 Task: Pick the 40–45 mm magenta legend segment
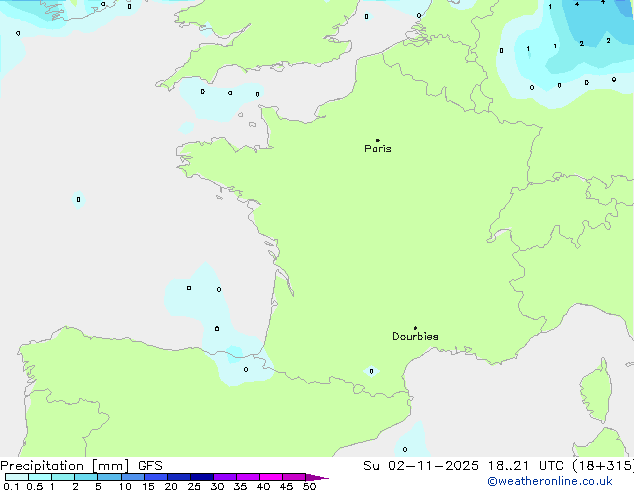coord(271,477)
